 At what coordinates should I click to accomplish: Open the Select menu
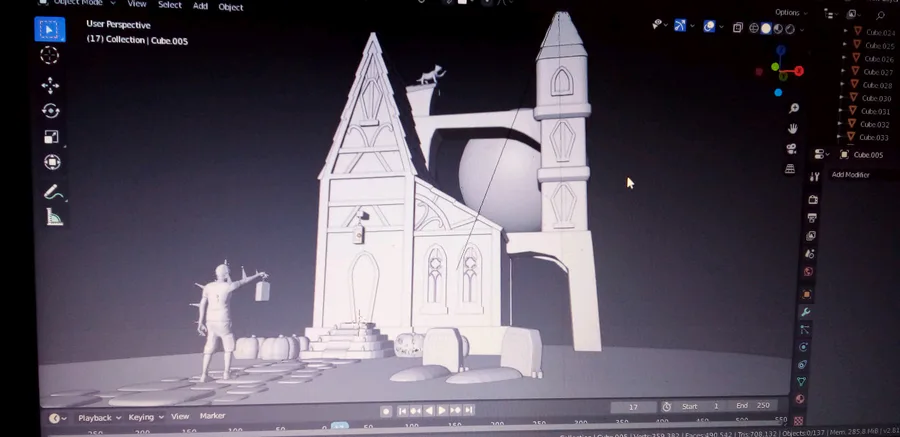170,5
